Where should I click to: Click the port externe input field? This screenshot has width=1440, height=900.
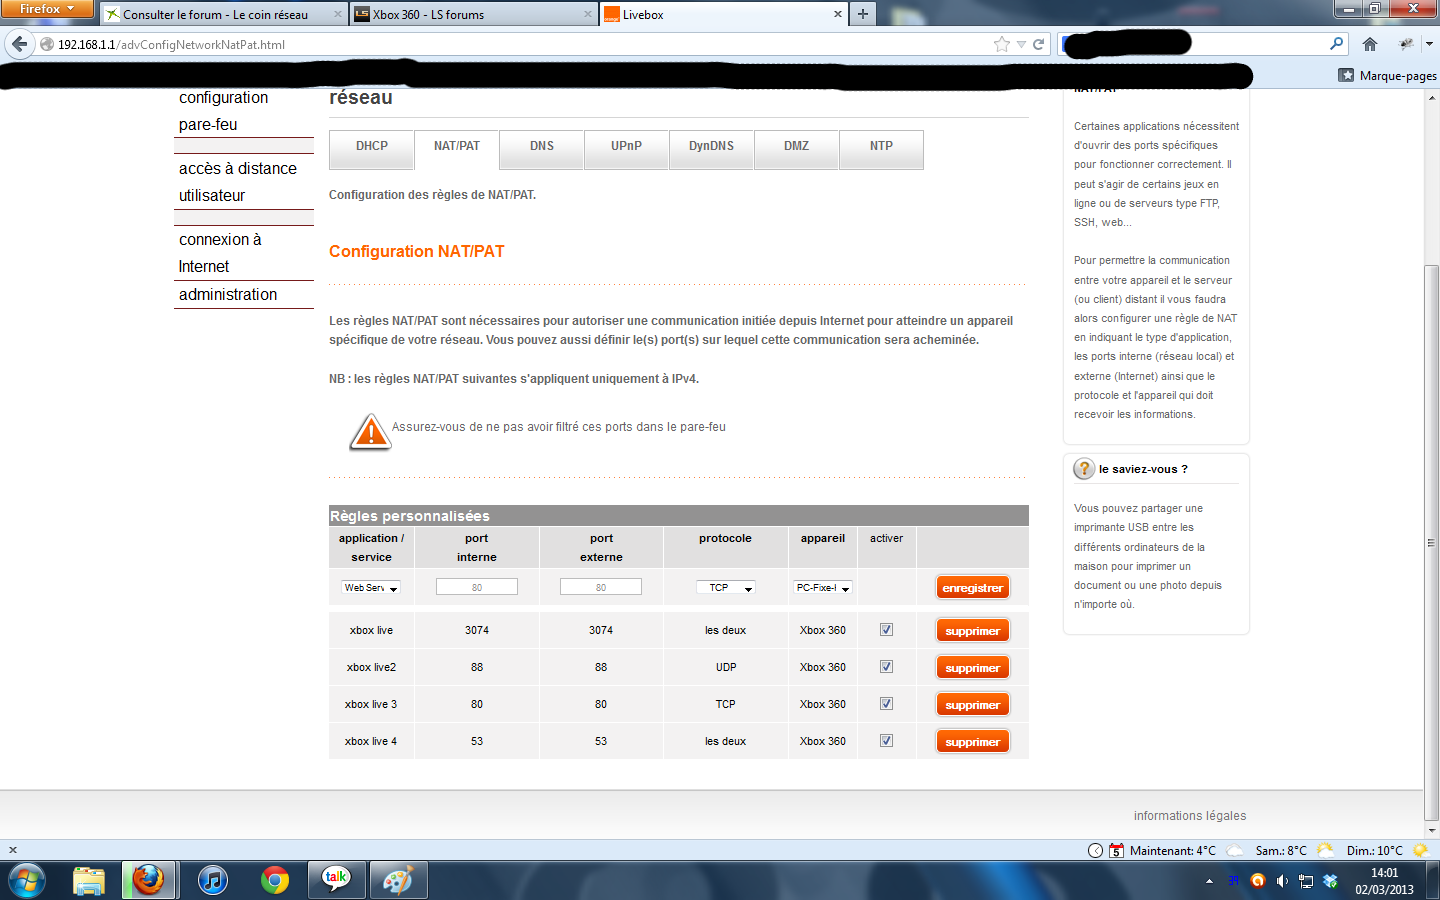[x=601, y=587]
